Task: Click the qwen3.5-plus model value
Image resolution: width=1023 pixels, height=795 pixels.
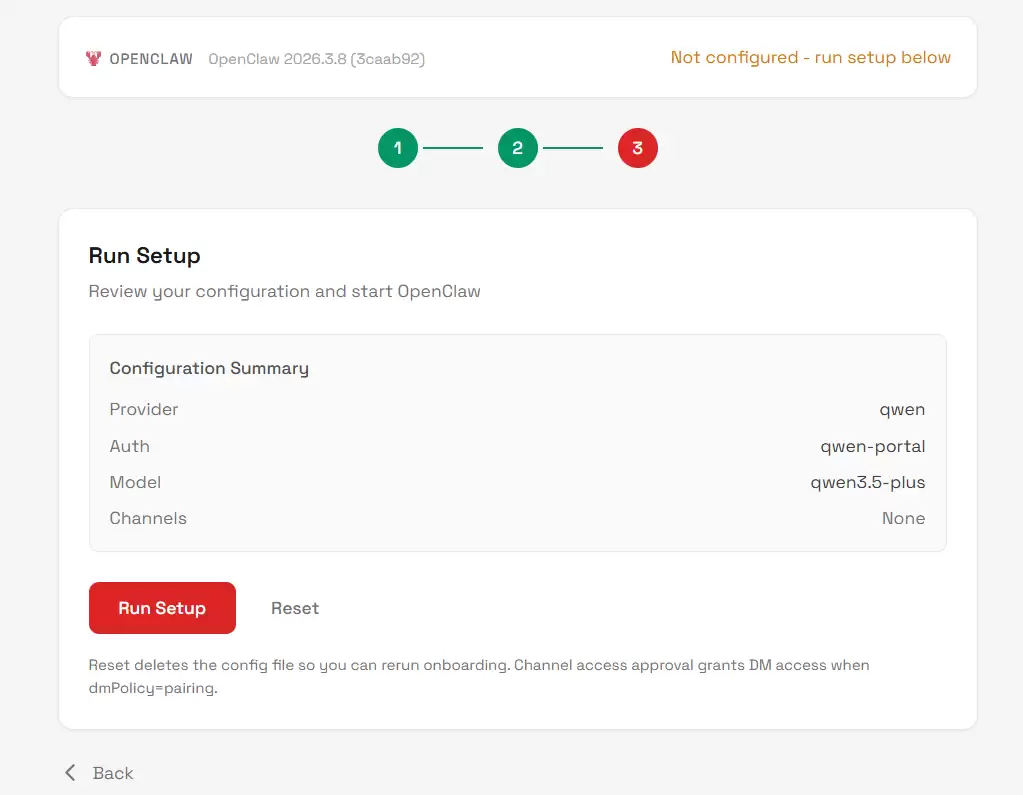Action: point(867,482)
